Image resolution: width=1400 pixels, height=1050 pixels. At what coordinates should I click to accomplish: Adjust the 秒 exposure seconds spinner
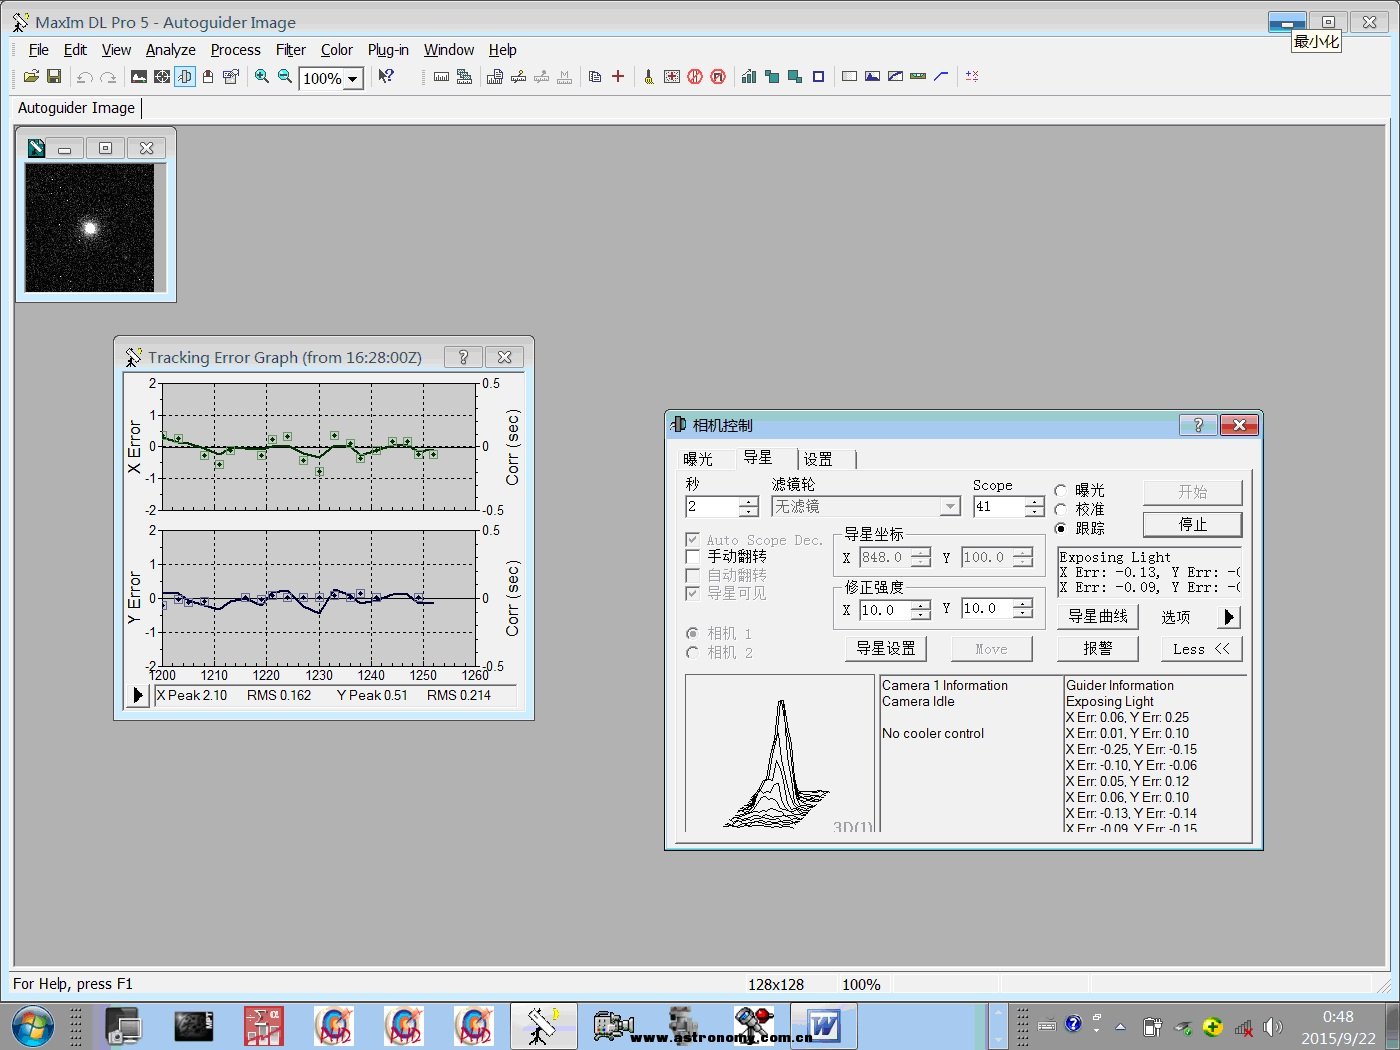pos(749,507)
